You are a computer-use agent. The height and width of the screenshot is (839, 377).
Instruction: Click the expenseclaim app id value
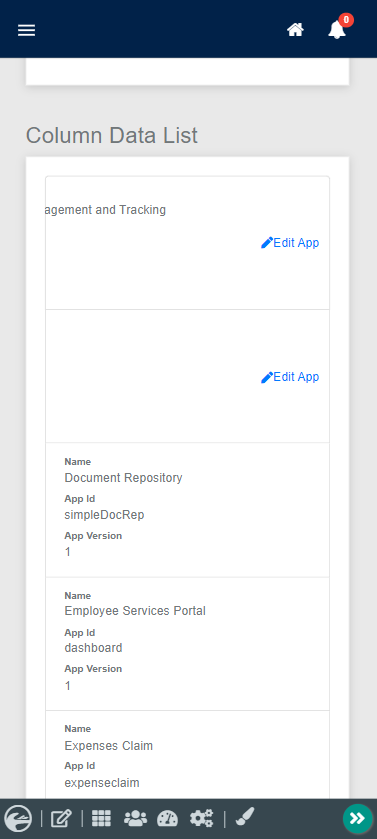point(102,783)
